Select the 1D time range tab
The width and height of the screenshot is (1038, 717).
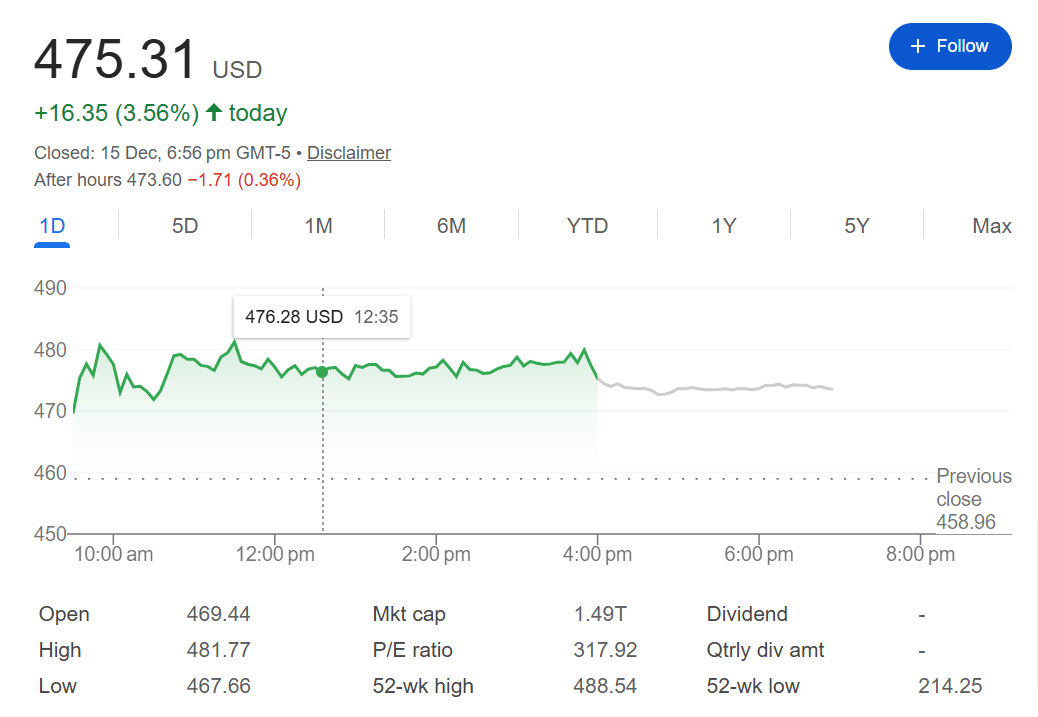click(x=52, y=226)
